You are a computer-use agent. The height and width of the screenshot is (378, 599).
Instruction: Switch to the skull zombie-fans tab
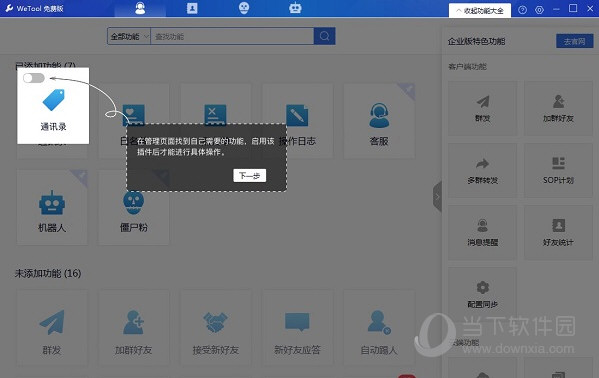coord(244,8)
